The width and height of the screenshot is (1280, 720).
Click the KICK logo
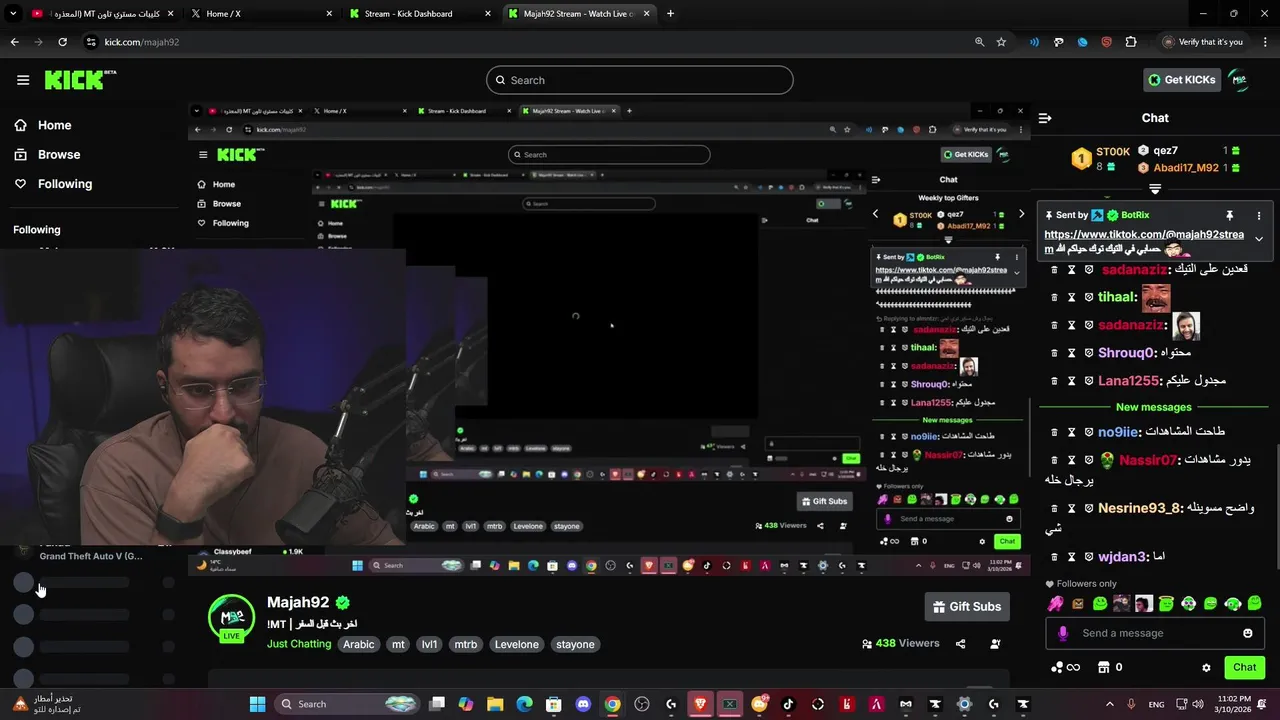coord(80,80)
